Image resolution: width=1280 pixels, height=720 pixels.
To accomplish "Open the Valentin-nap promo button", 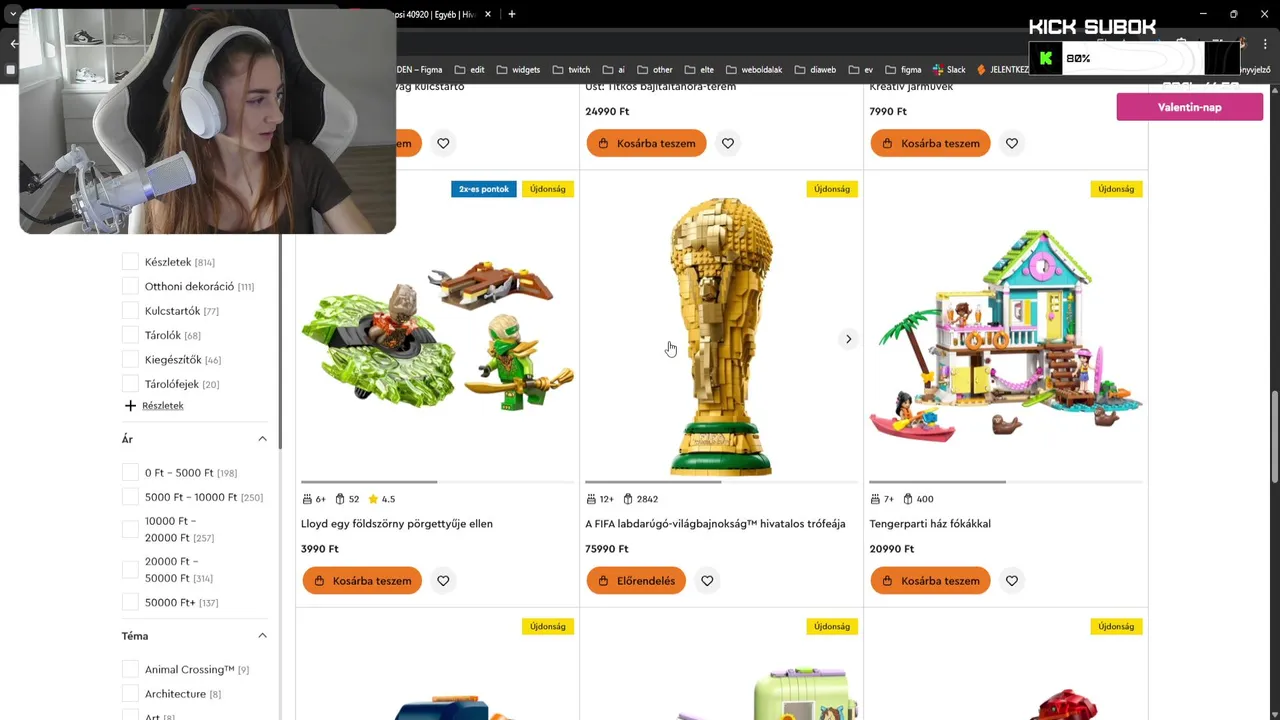I will [1190, 107].
